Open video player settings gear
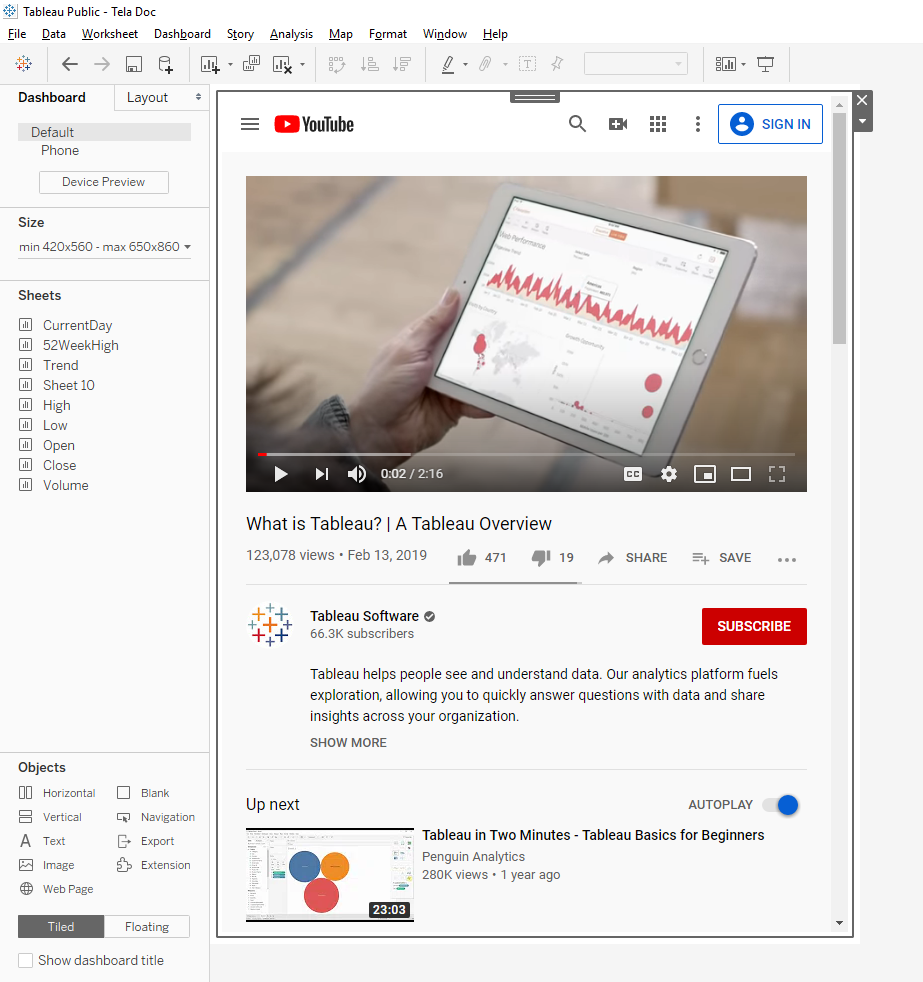 pyautogui.click(x=669, y=474)
